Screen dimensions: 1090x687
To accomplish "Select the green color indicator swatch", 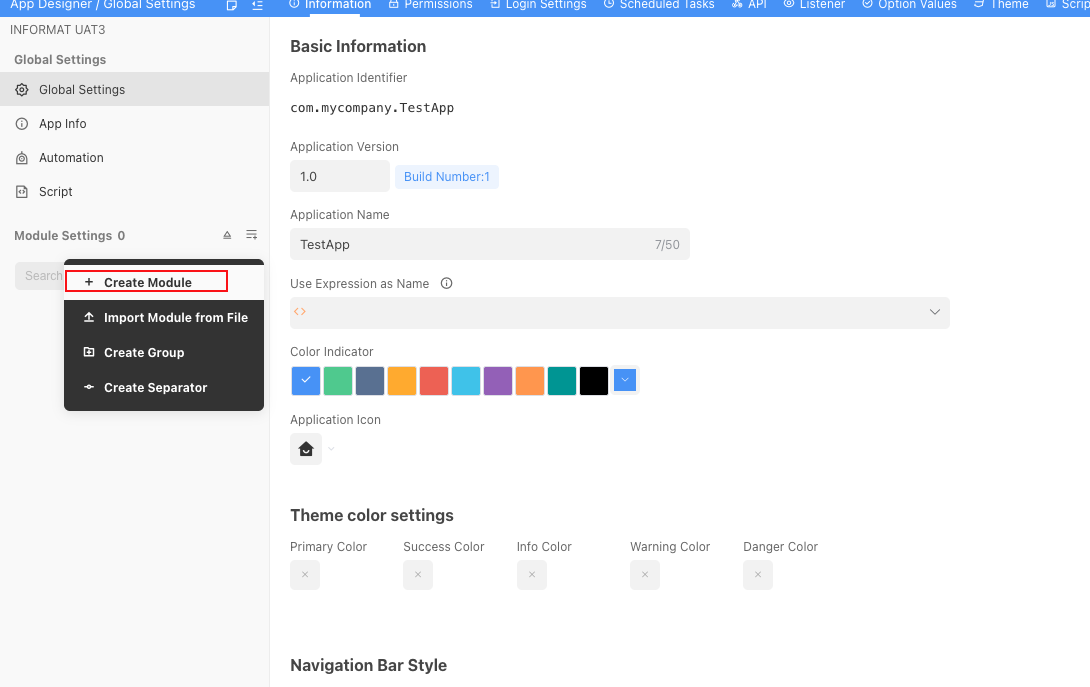I will click(338, 381).
